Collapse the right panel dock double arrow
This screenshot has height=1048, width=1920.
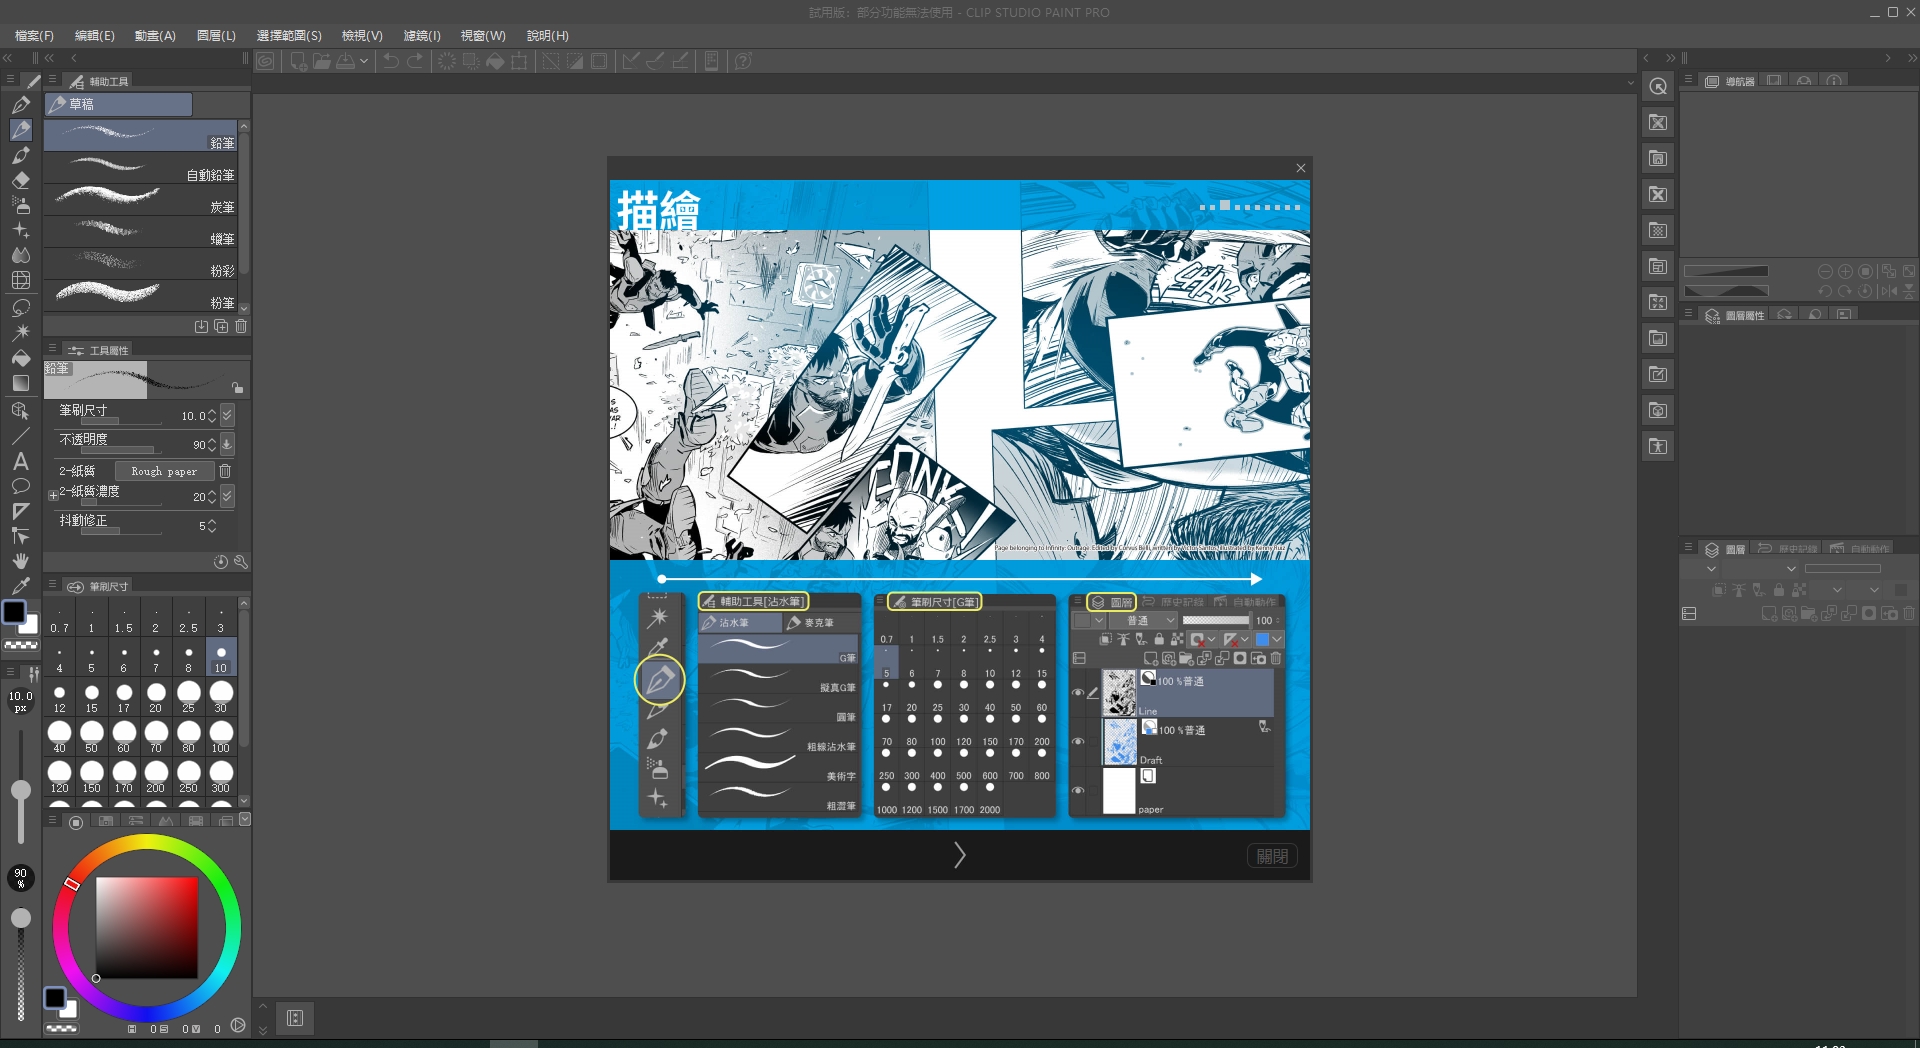click(1912, 58)
